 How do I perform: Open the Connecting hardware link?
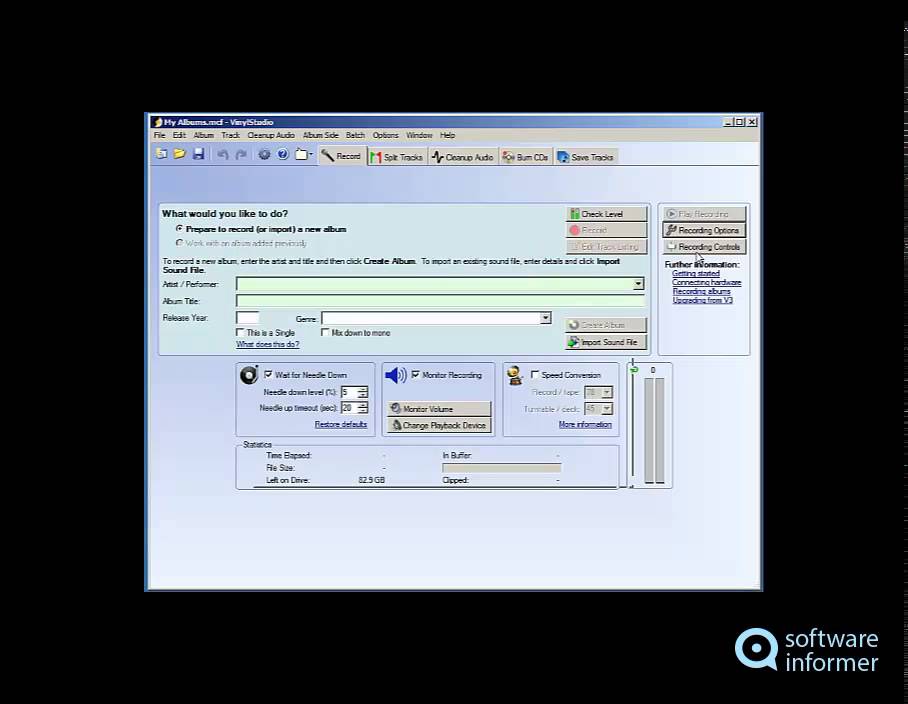coord(706,283)
